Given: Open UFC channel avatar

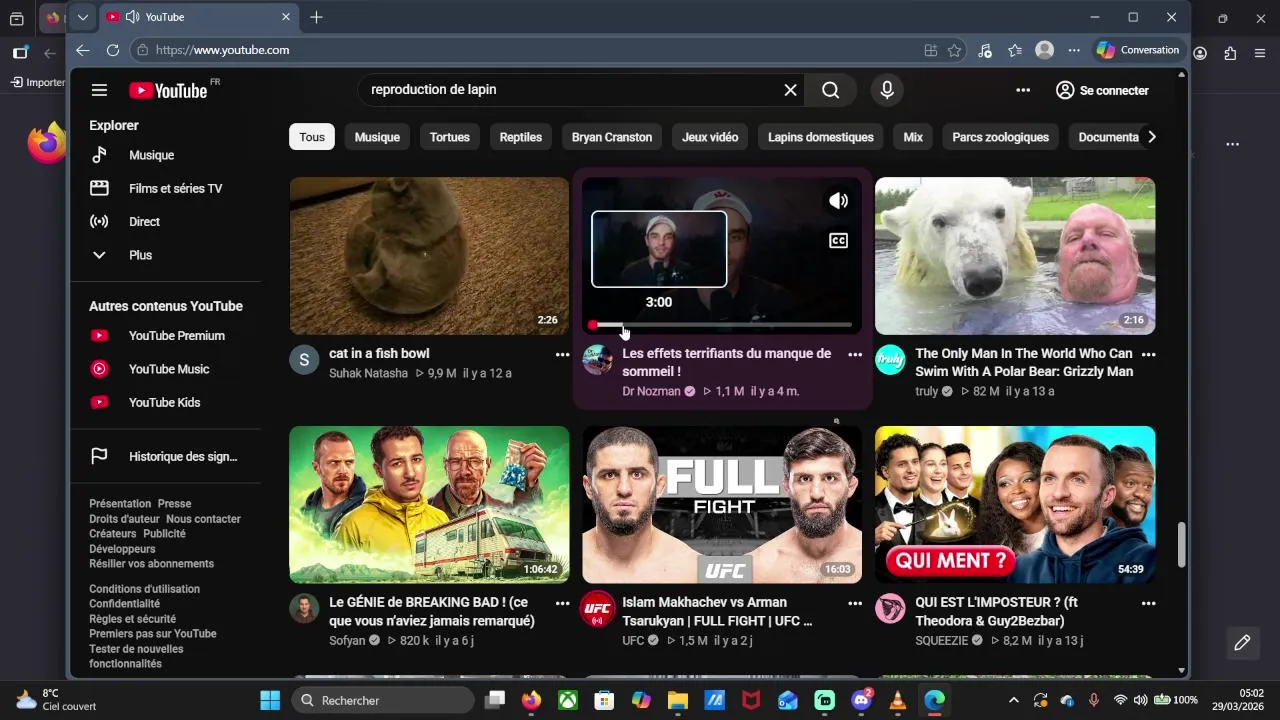Looking at the screenshot, I should 598,609.
